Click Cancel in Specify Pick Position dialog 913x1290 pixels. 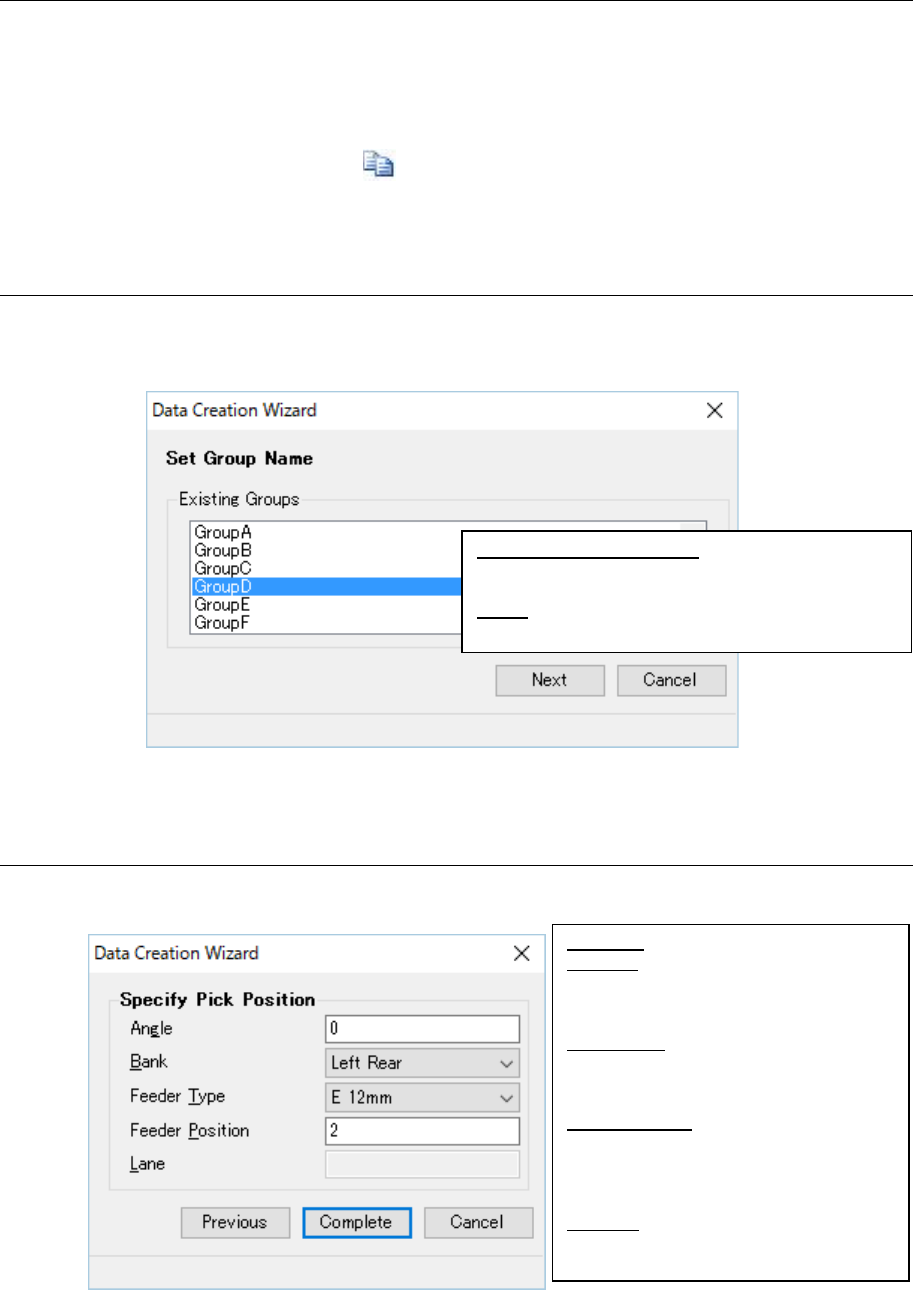[478, 1222]
